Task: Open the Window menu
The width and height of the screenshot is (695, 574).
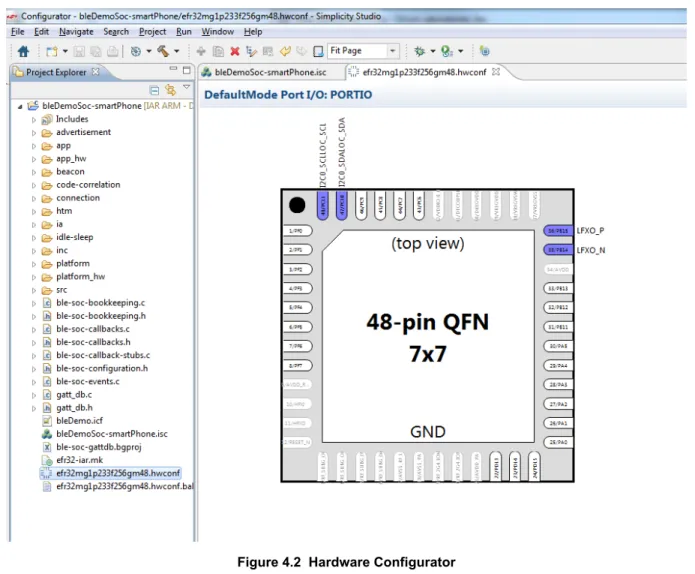Action: coord(218,32)
